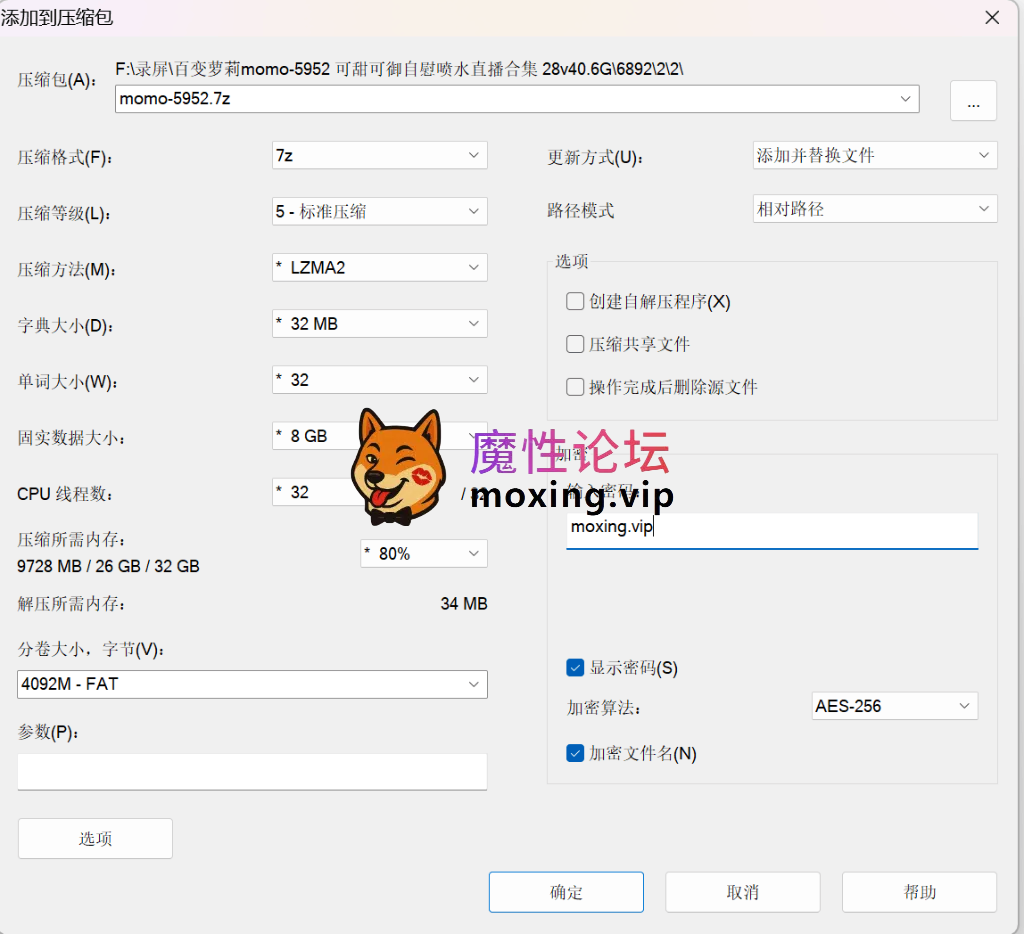This screenshot has width=1024, height=934.
Task: Confirm with the 确定 button
Action: (x=566, y=892)
